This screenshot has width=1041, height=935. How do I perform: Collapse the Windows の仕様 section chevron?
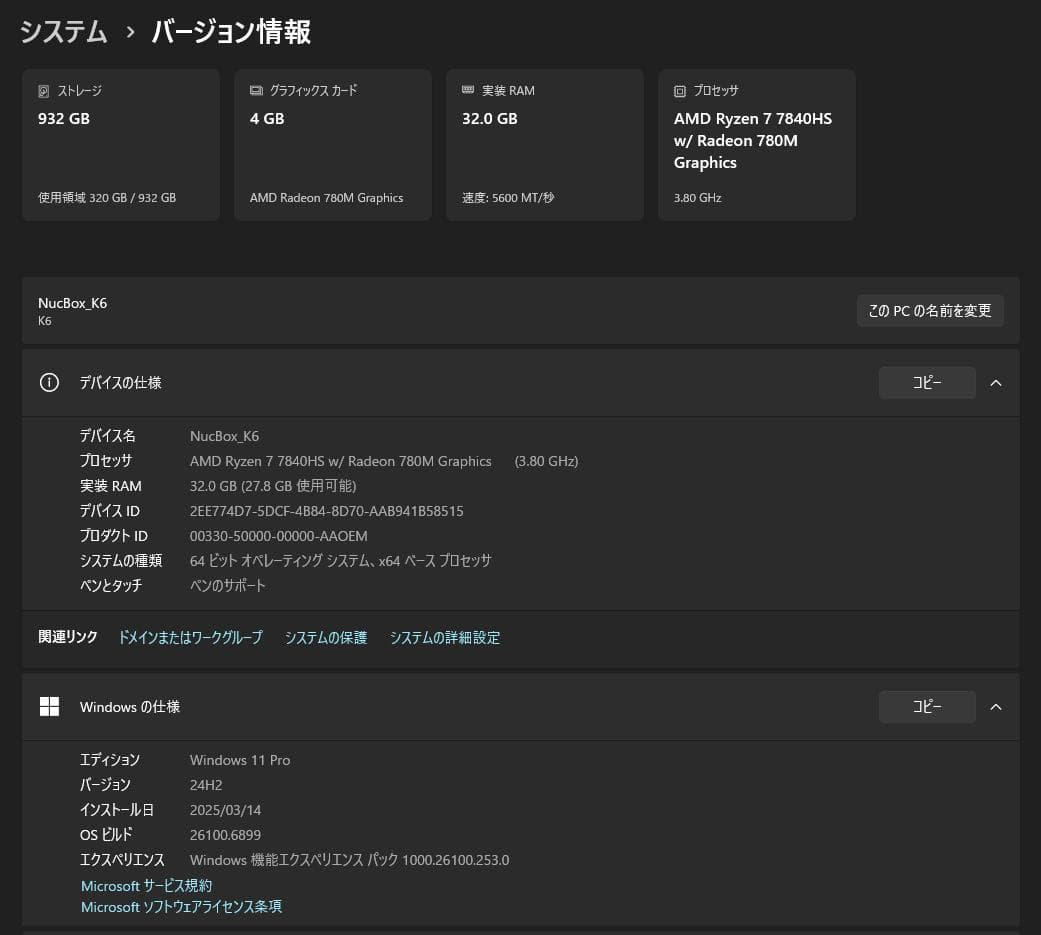click(995, 706)
